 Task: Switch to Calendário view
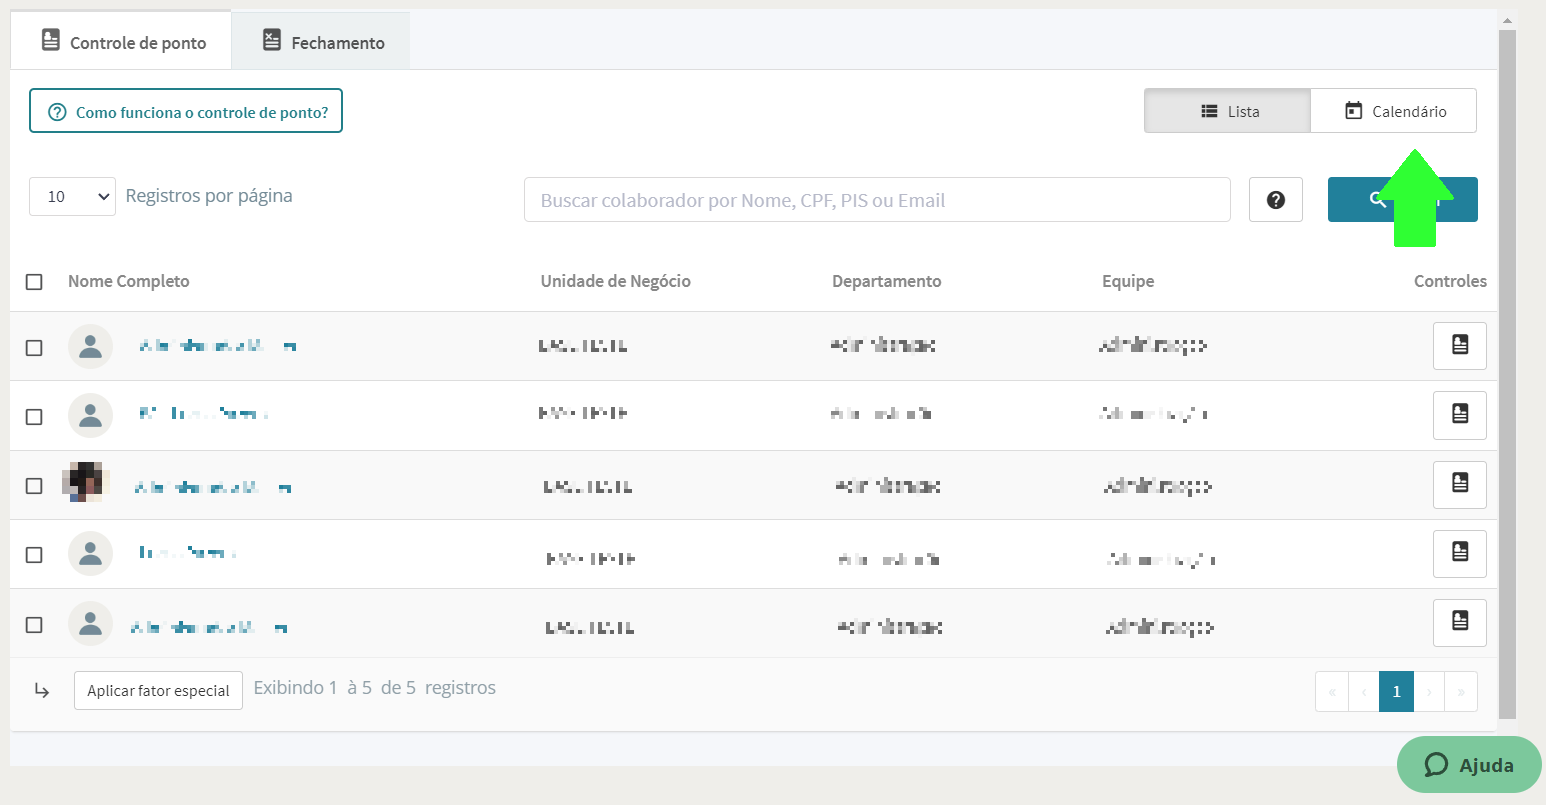pos(1393,111)
